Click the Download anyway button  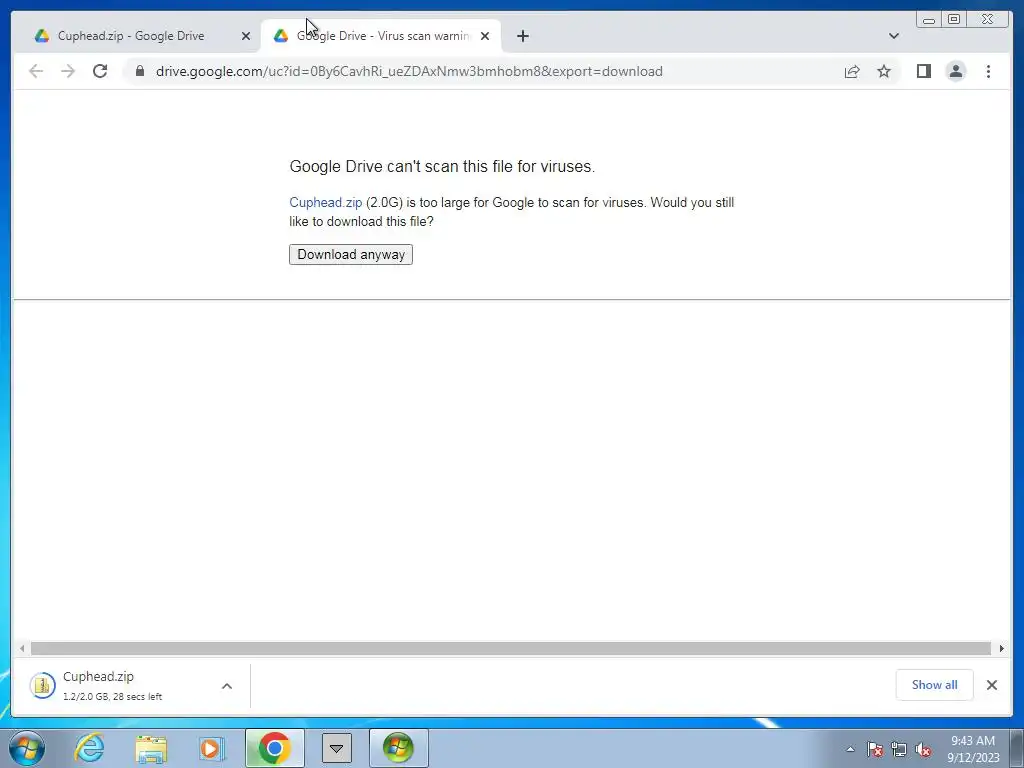pos(351,255)
